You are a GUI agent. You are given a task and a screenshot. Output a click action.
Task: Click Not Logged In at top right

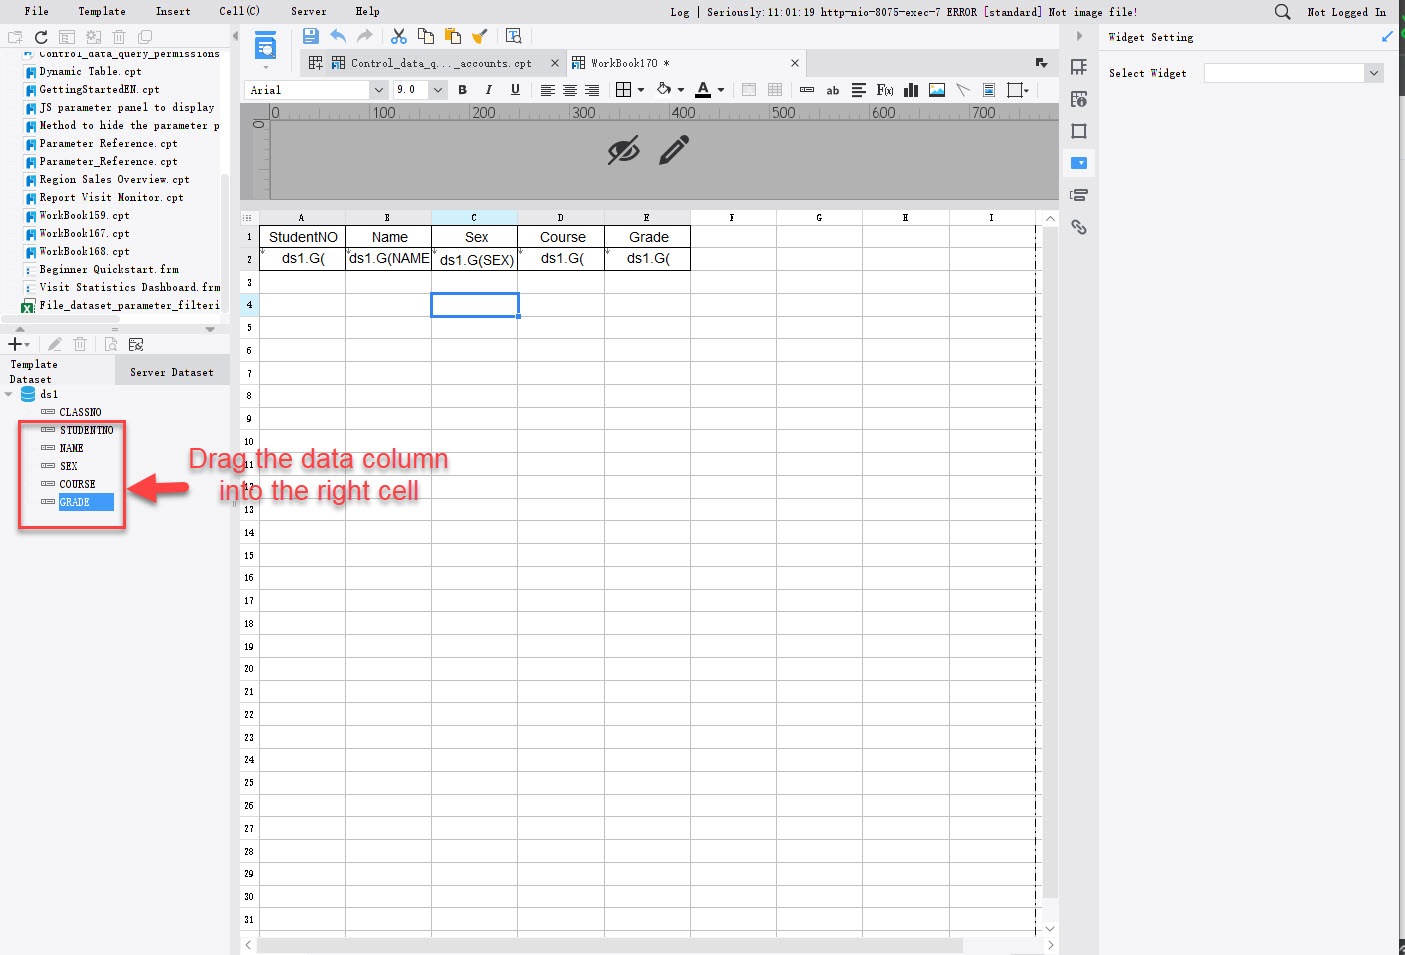(x=1347, y=13)
